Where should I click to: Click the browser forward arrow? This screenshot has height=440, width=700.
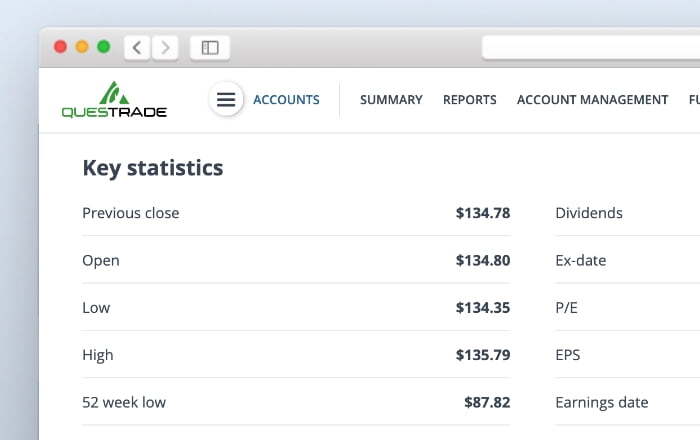coord(165,47)
